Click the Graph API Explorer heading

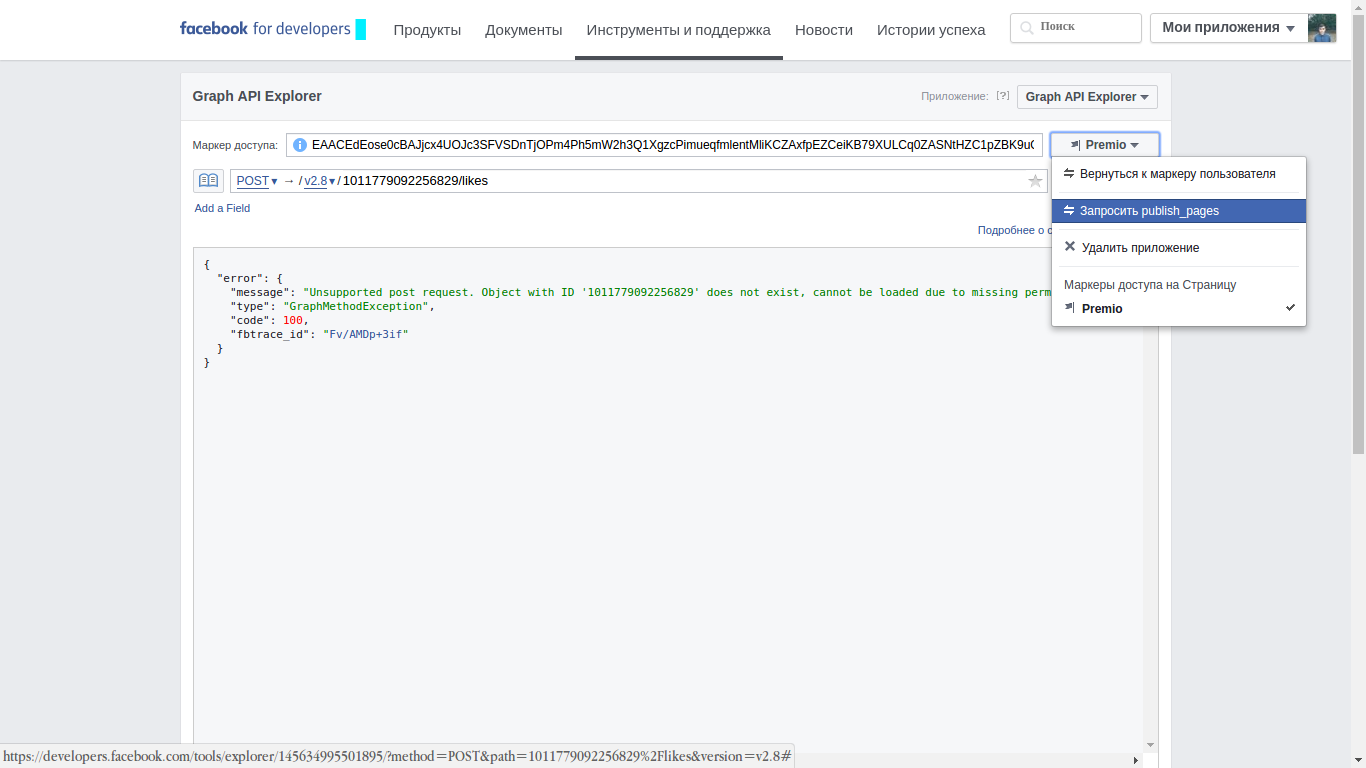click(x=257, y=96)
